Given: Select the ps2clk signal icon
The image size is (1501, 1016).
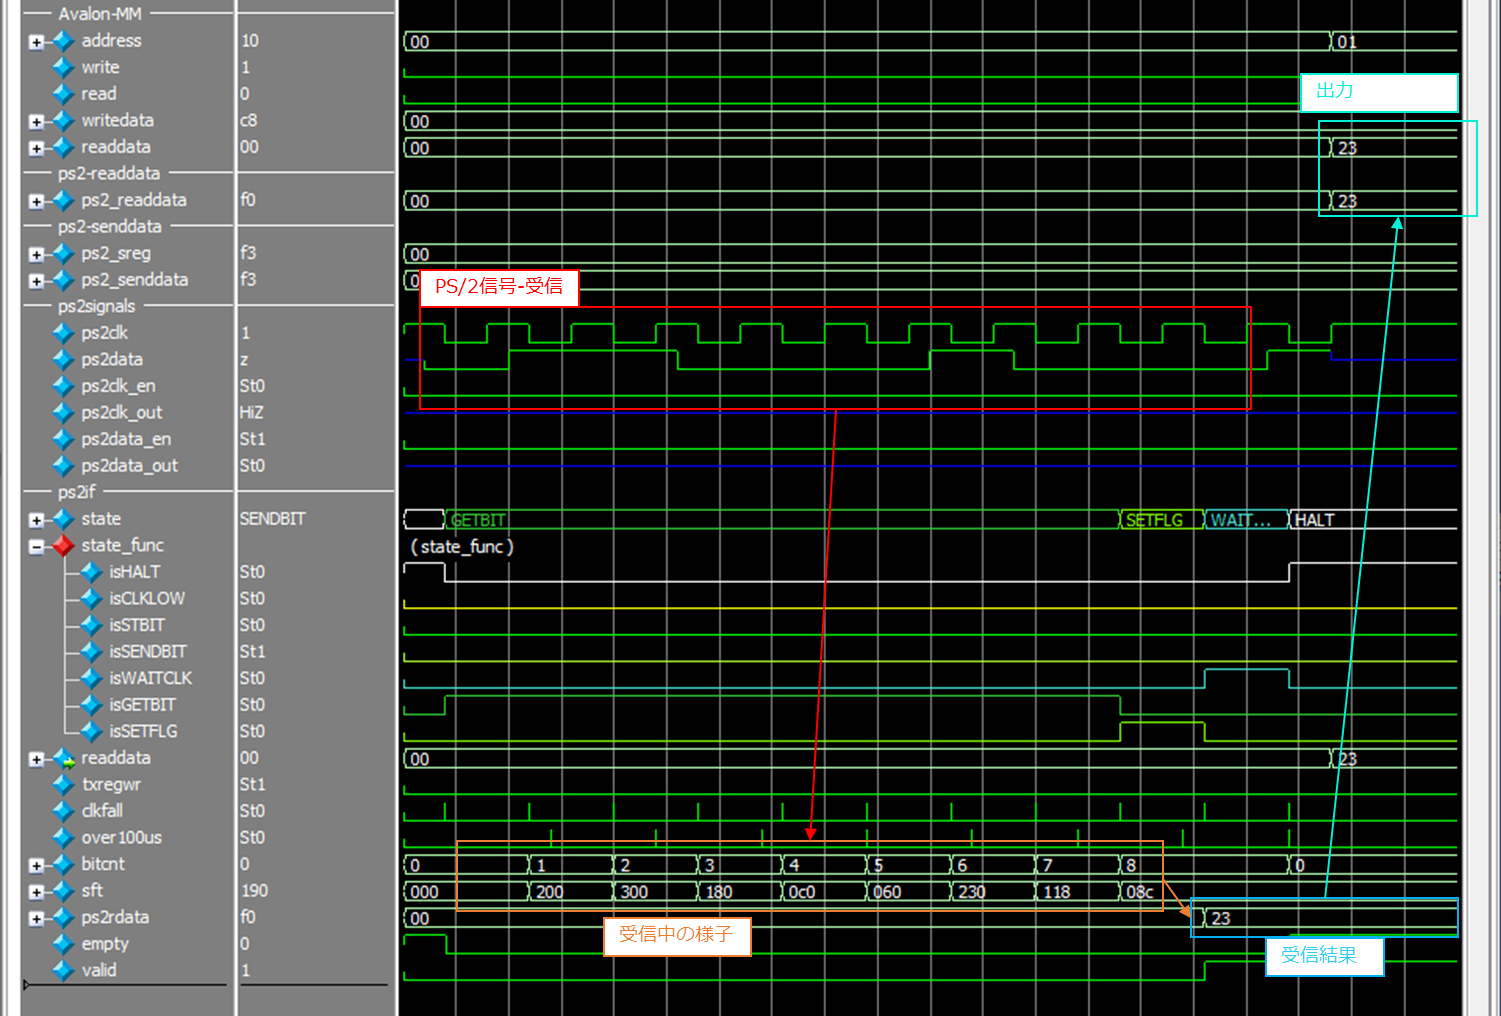Looking at the screenshot, I should coord(63,333).
